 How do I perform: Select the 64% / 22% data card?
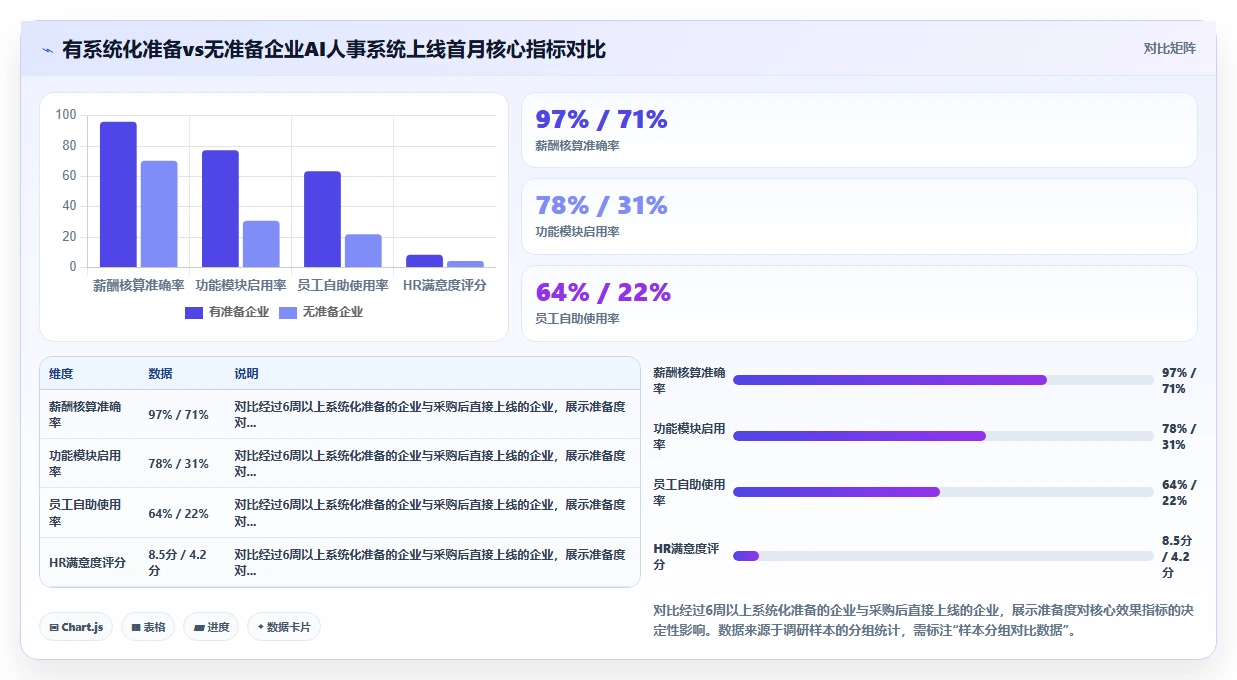click(859, 303)
